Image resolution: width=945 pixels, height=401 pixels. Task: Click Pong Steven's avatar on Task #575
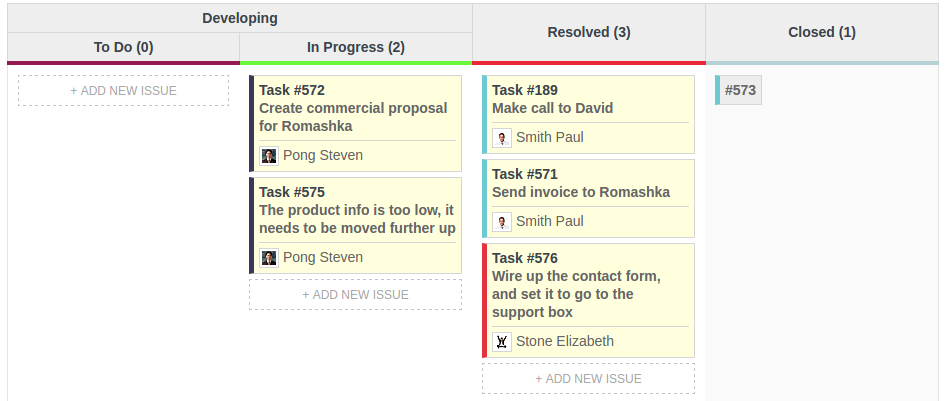[x=269, y=257]
